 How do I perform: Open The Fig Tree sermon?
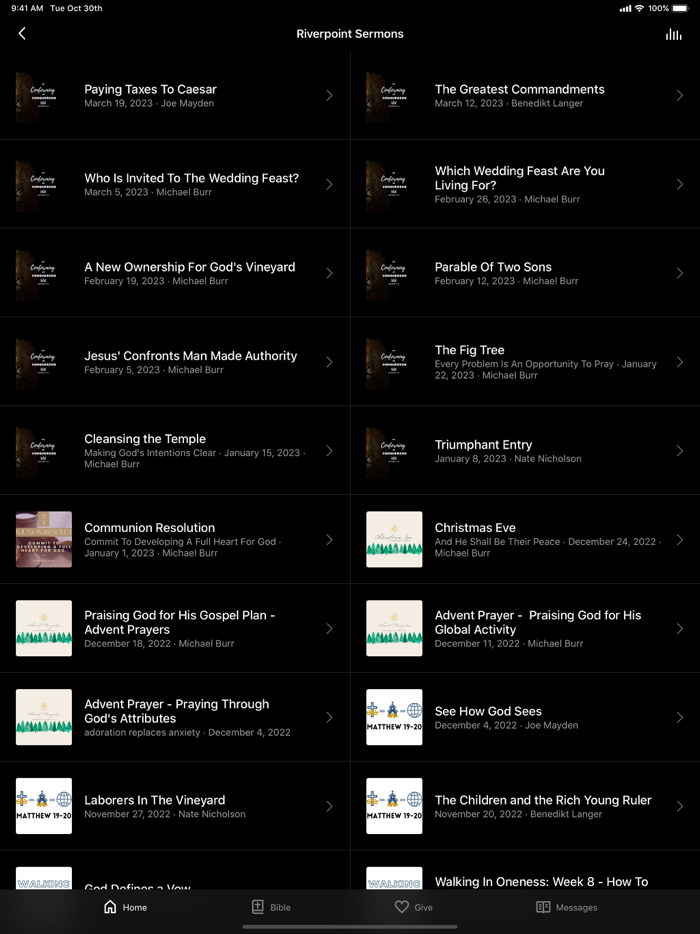525,362
